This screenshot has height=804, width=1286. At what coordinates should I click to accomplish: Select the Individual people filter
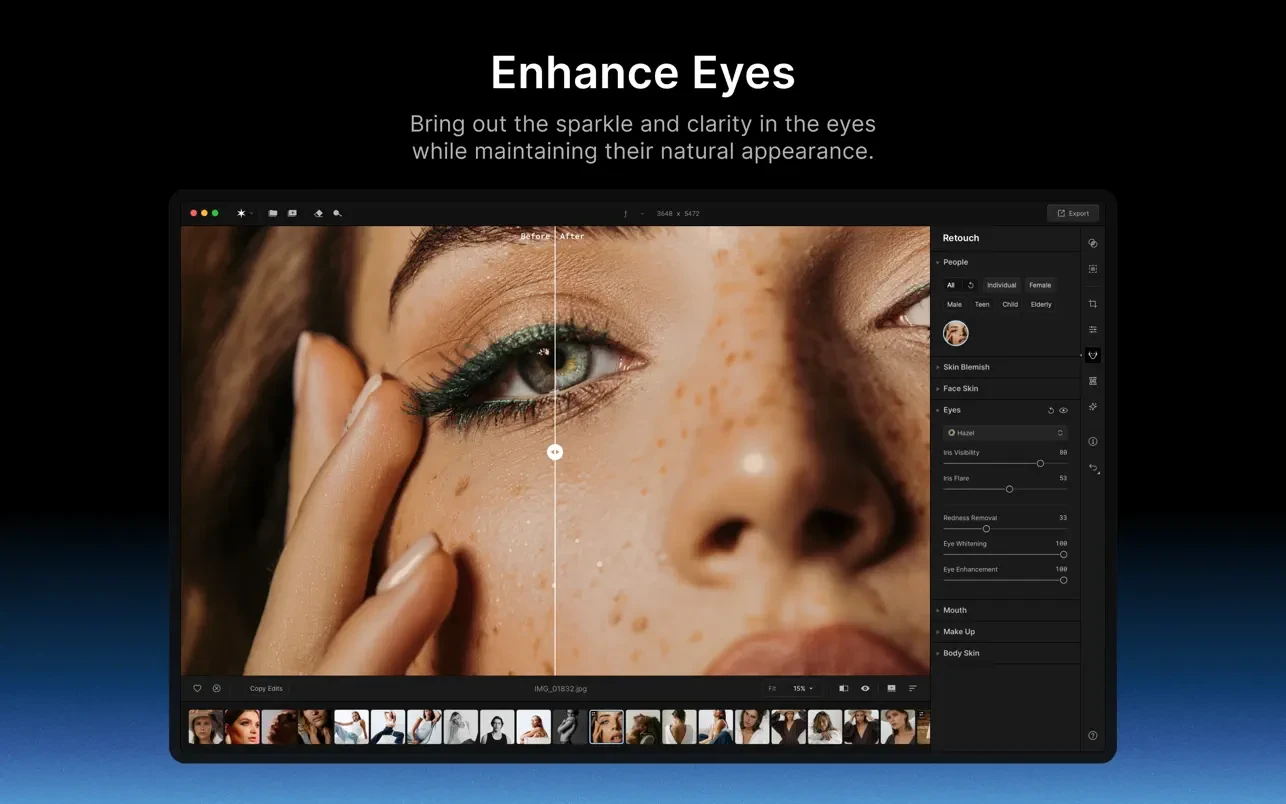pyautogui.click(x=1001, y=285)
